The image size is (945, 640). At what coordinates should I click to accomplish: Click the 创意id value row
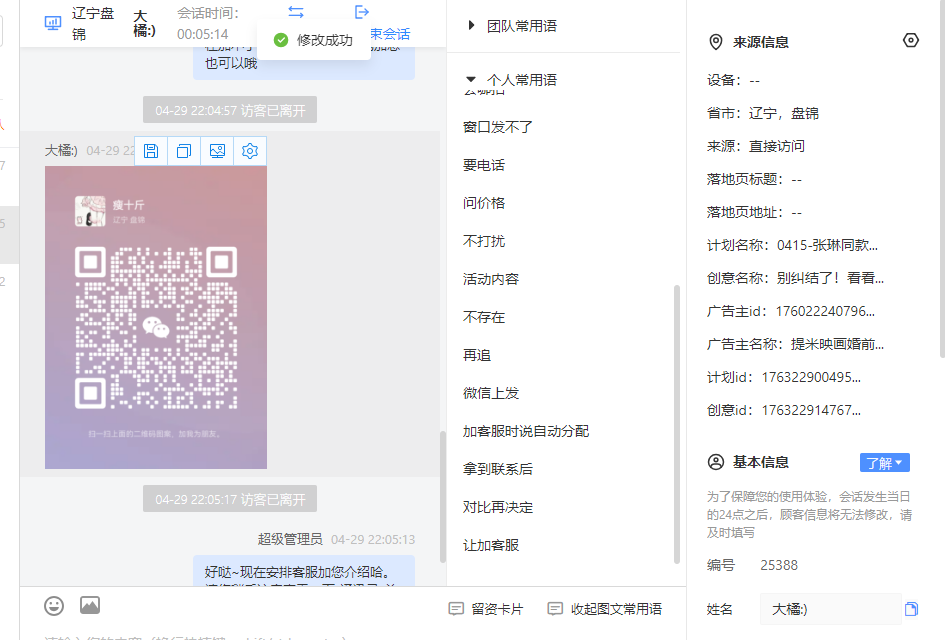pyautogui.click(x=783, y=410)
